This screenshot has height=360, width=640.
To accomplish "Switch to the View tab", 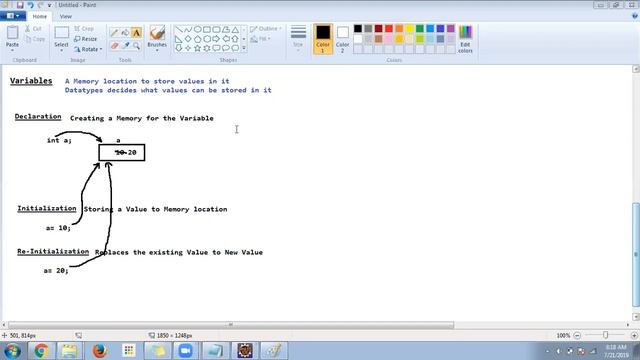I will point(66,16).
